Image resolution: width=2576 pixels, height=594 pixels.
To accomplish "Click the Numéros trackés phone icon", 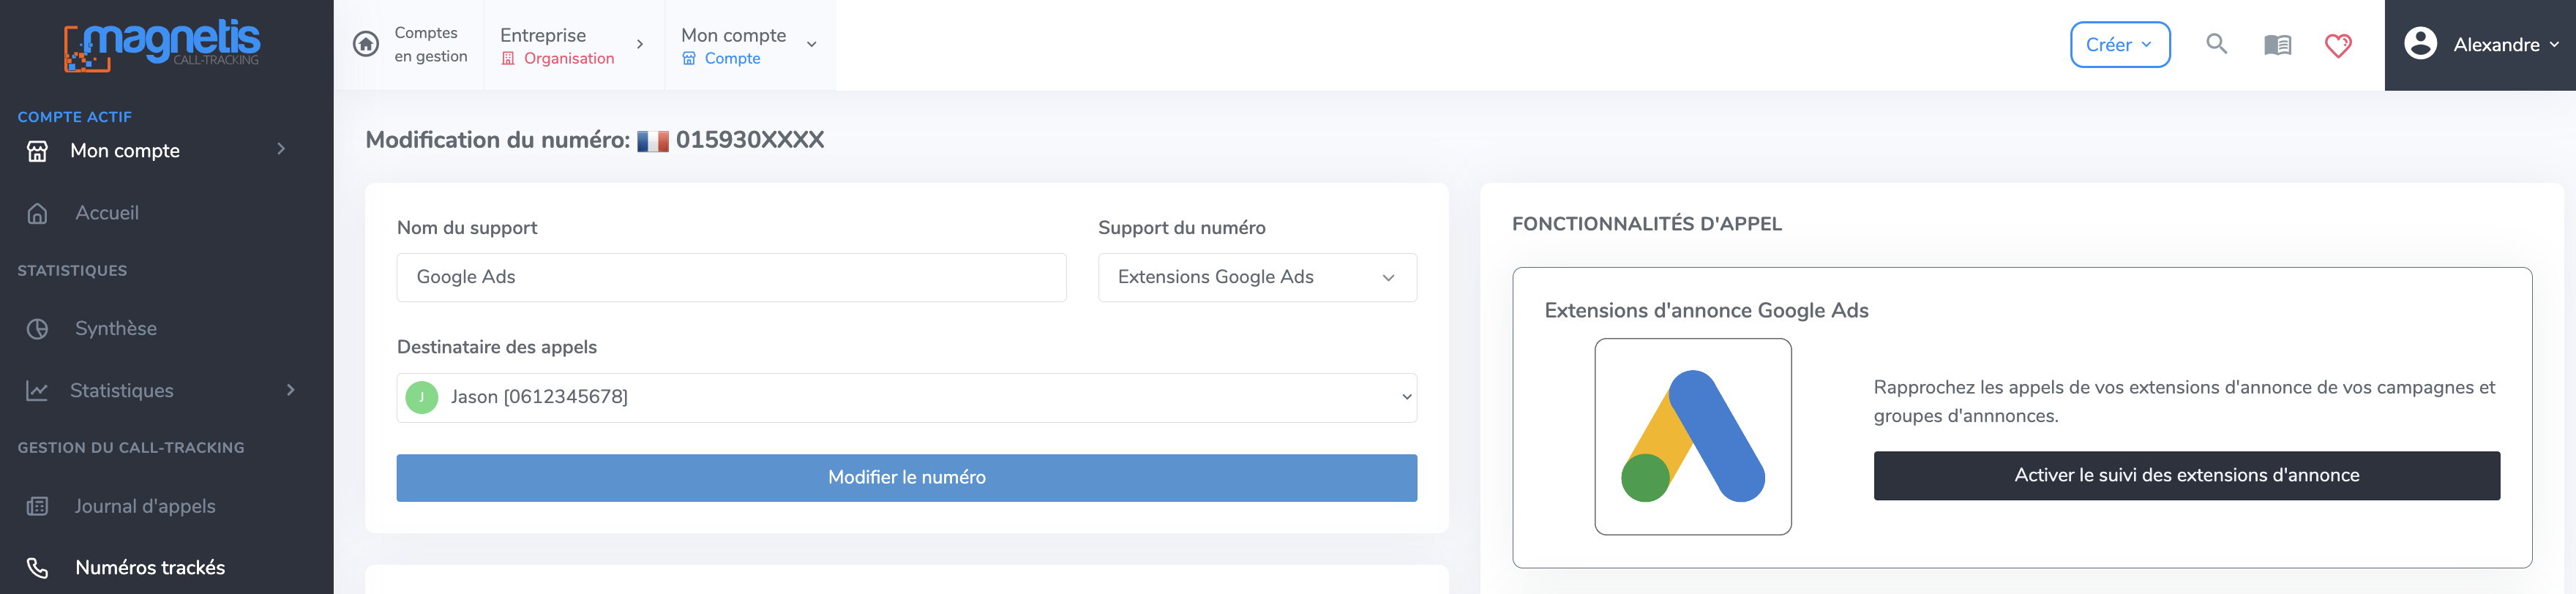I will (x=37, y=568).
